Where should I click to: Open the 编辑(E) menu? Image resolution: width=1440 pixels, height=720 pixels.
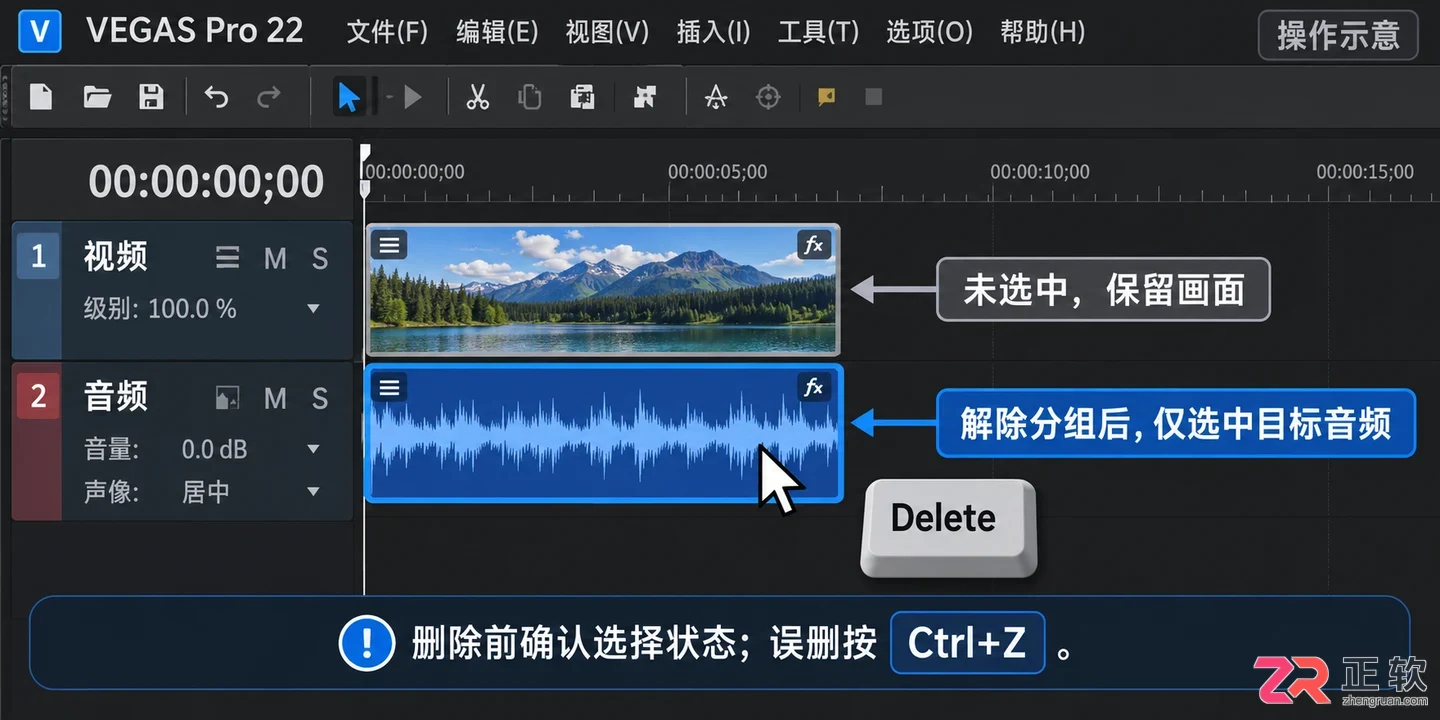tap(497, 32)
